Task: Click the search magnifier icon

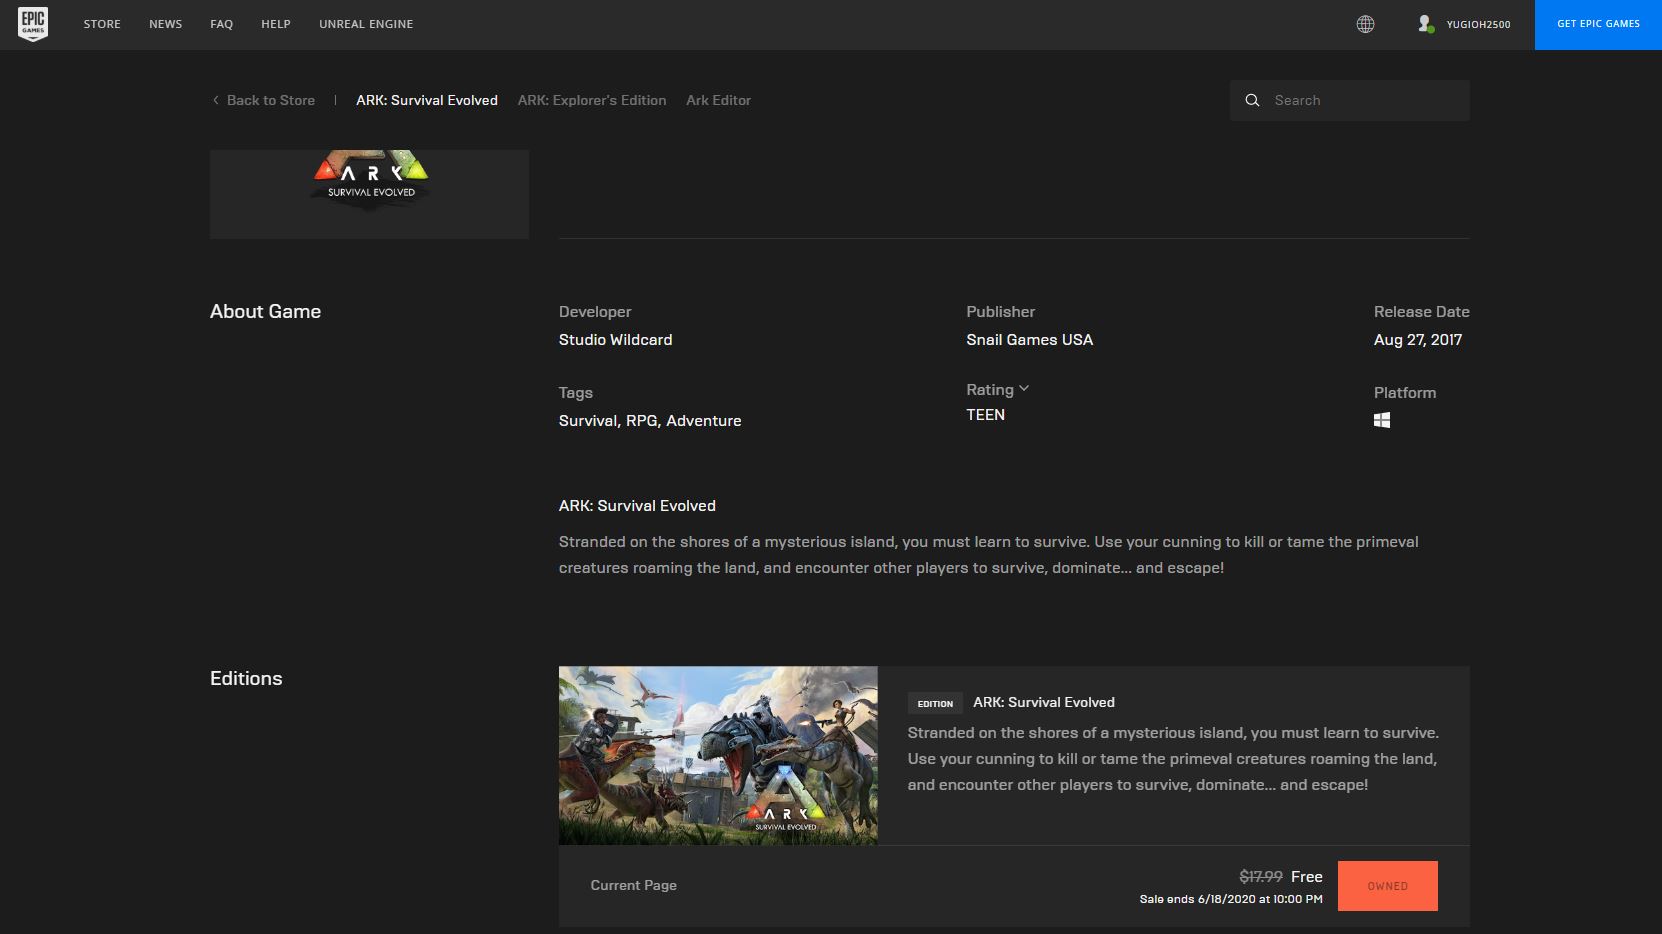Action: point(1252,100)
